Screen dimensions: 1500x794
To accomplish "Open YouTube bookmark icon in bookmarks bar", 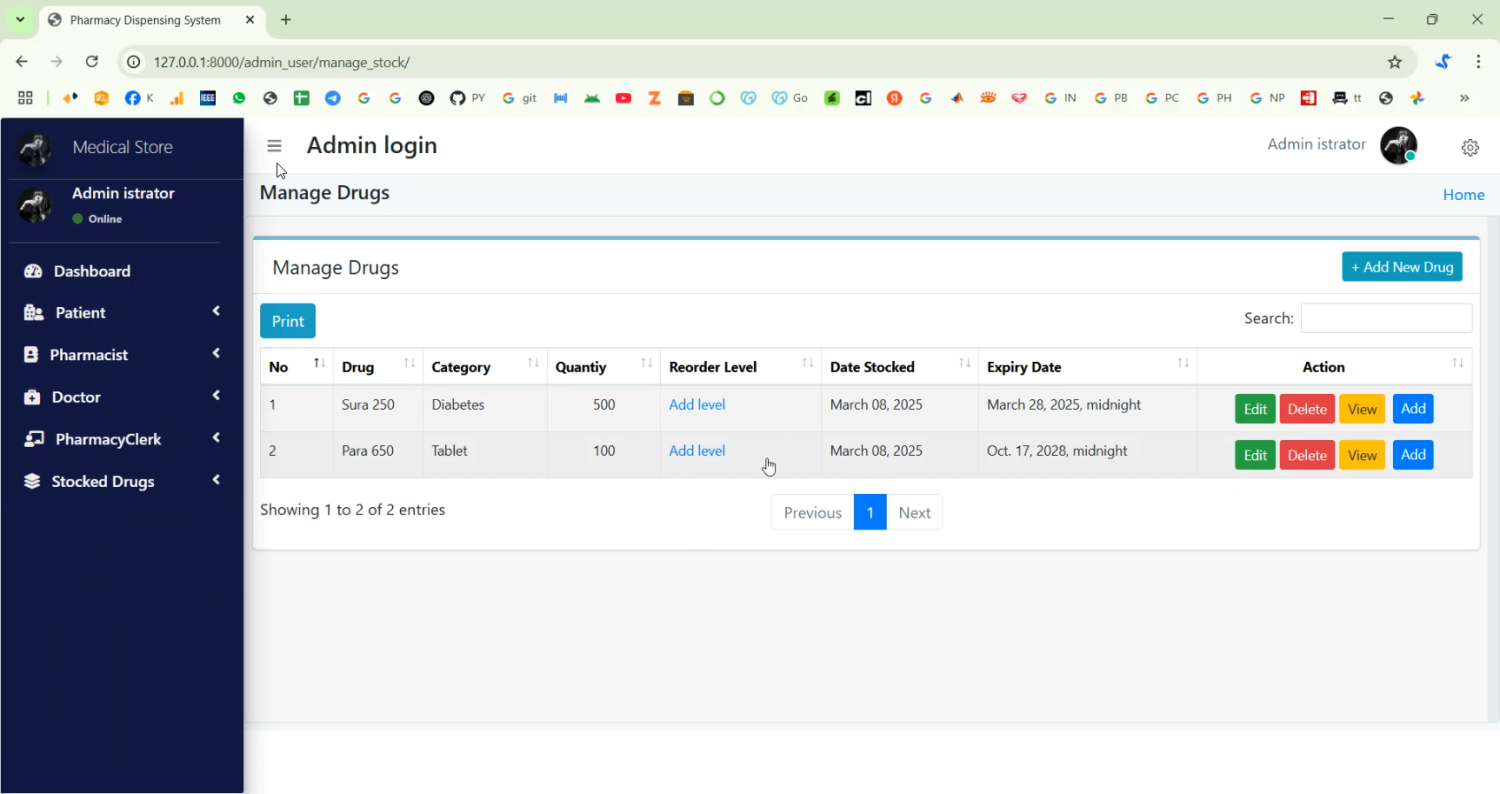I will [623, 98].
